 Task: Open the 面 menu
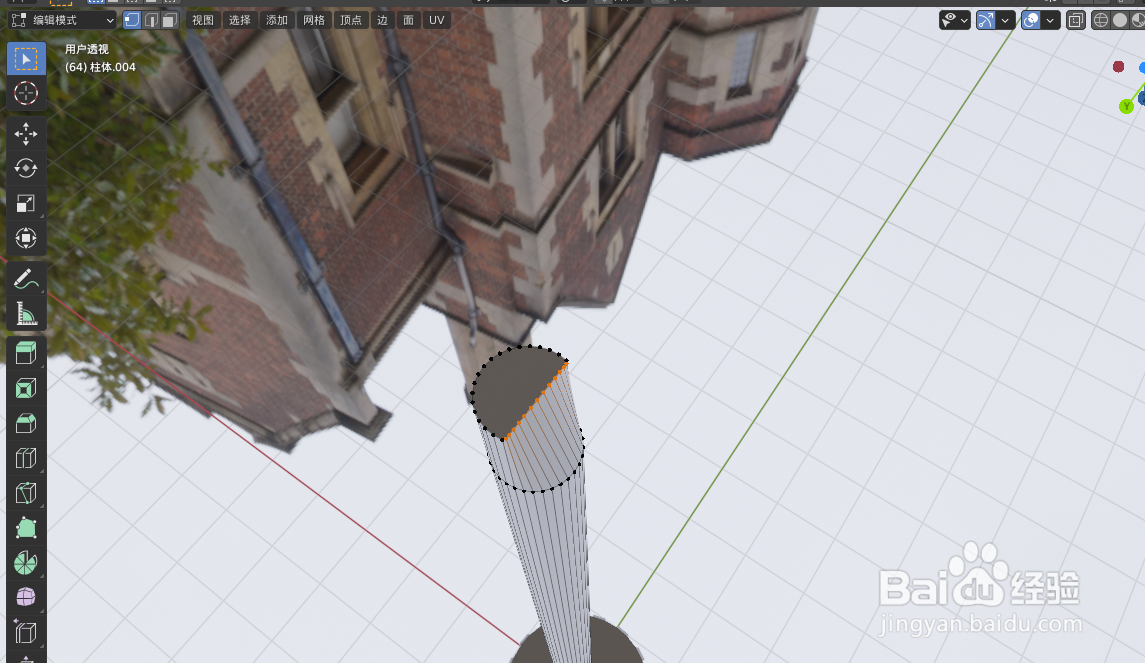[x=408, y=20]
